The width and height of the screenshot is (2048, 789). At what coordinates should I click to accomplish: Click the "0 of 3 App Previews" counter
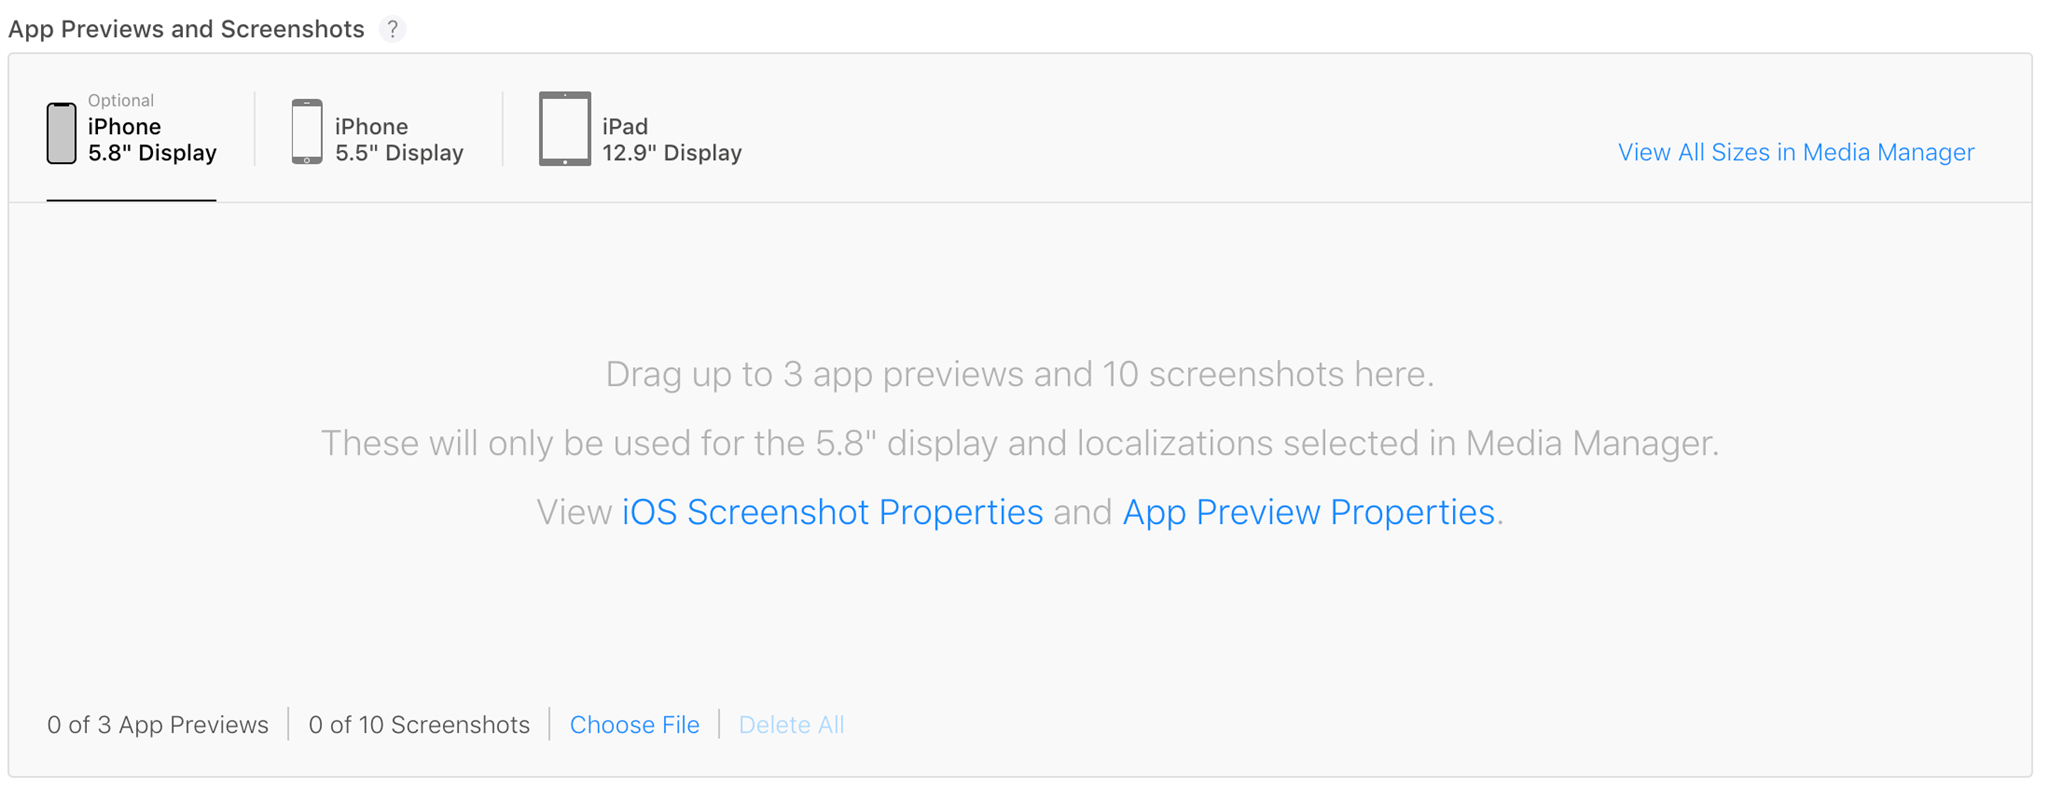pyautogui.click(x=157, y=724)
